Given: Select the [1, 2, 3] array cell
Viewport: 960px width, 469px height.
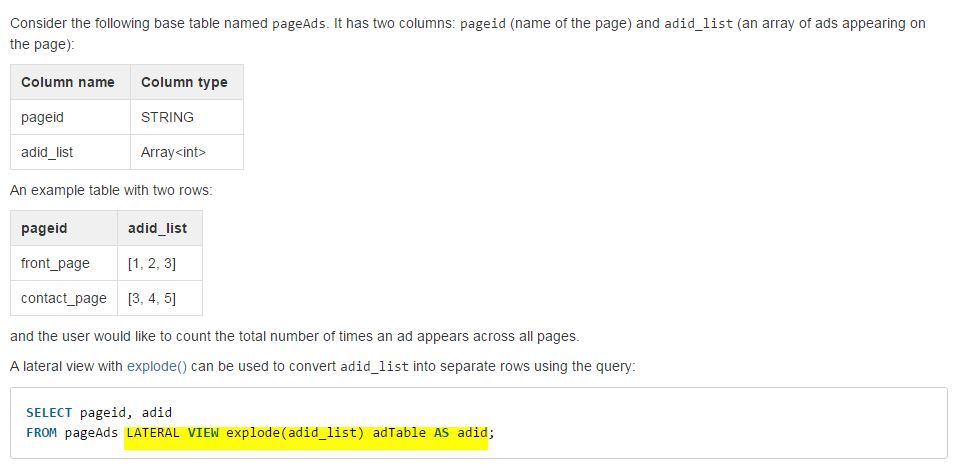Looking at the screenshot, I should pos(152,263).
